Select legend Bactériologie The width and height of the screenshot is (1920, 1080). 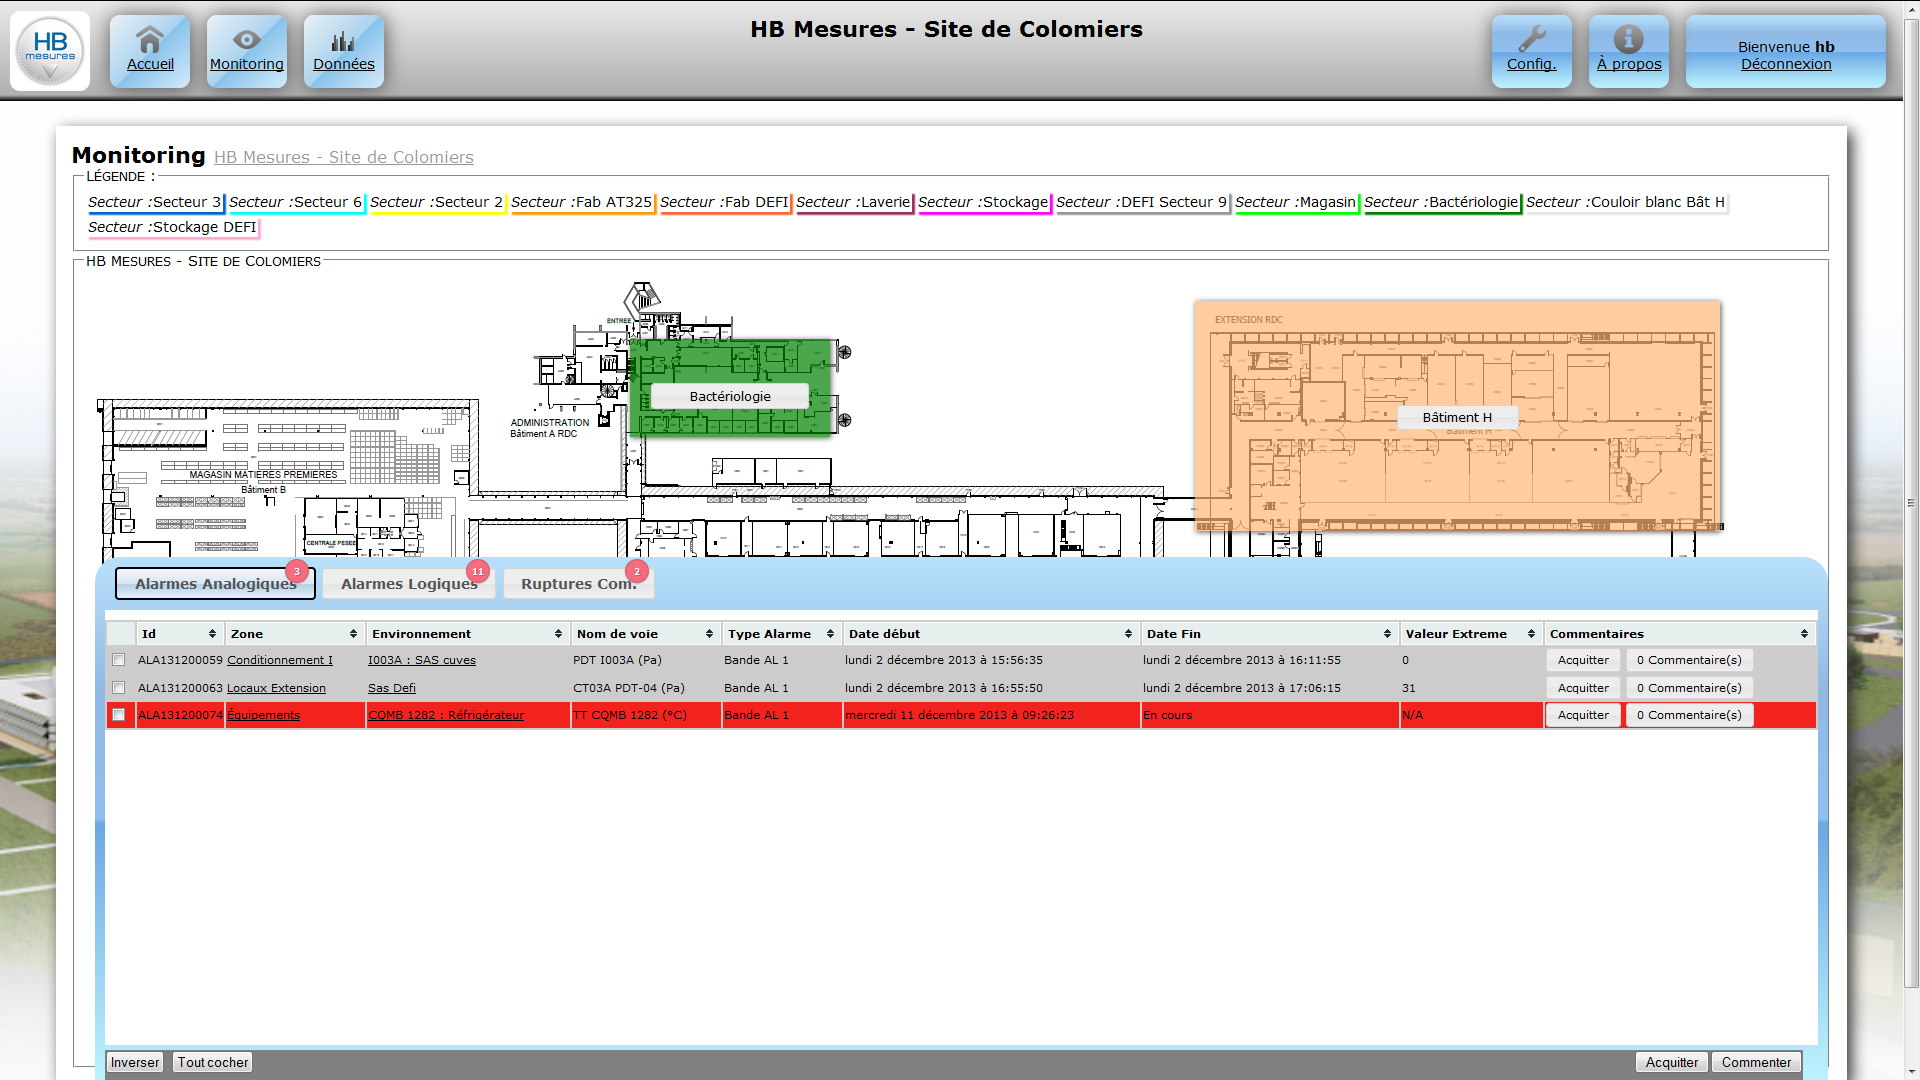[1442, 202]
